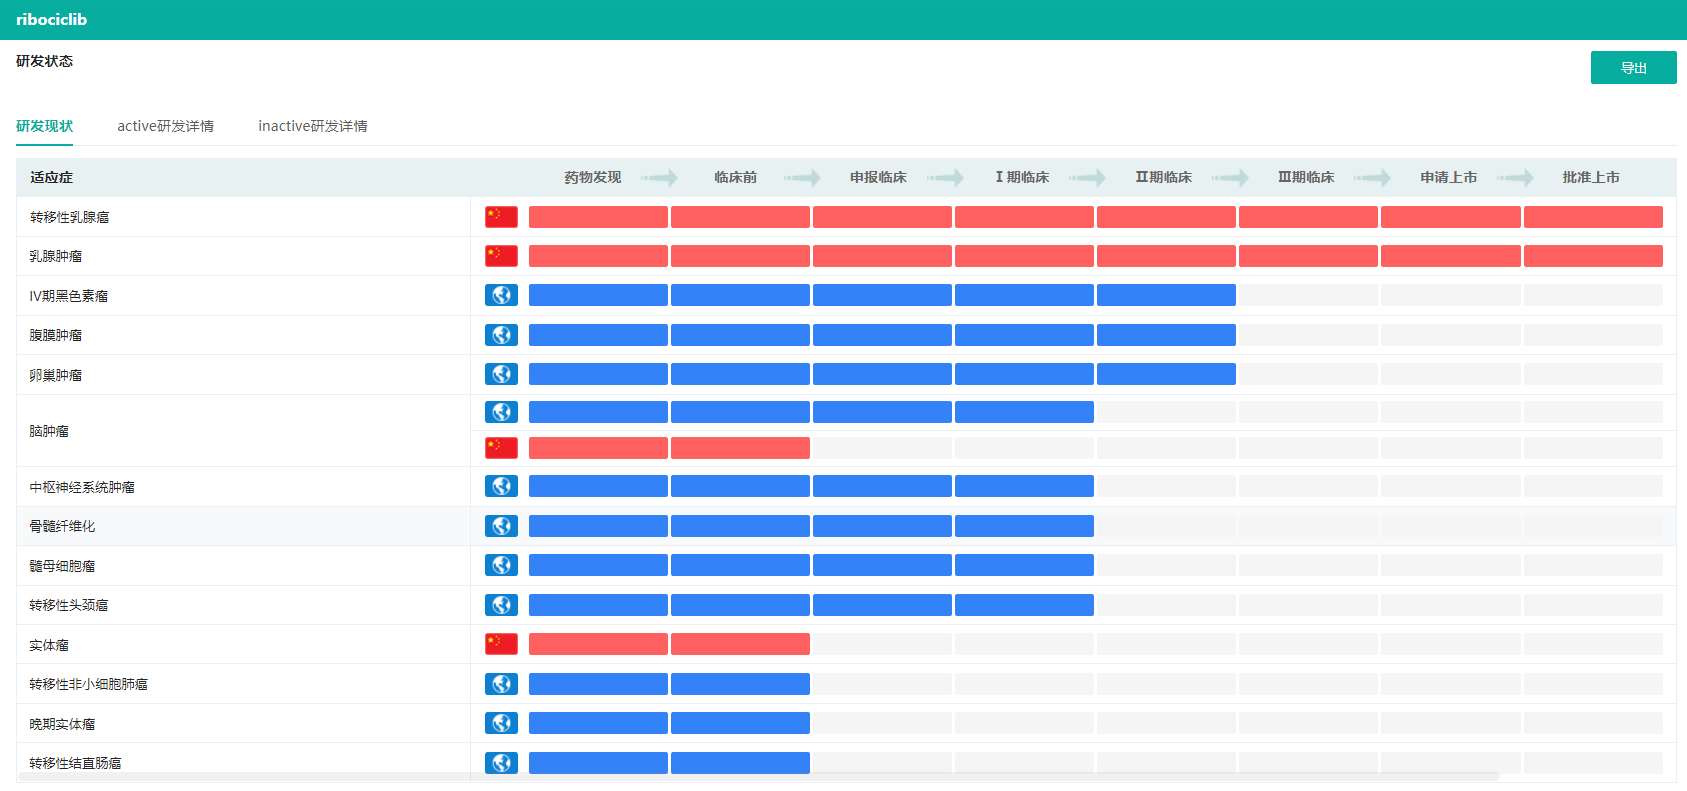Viewport: 1687px width, 791px height.
Task: Click China flag icon for 乳腺肿瘤
Action: pyautogui.click(x=501, y=256)
